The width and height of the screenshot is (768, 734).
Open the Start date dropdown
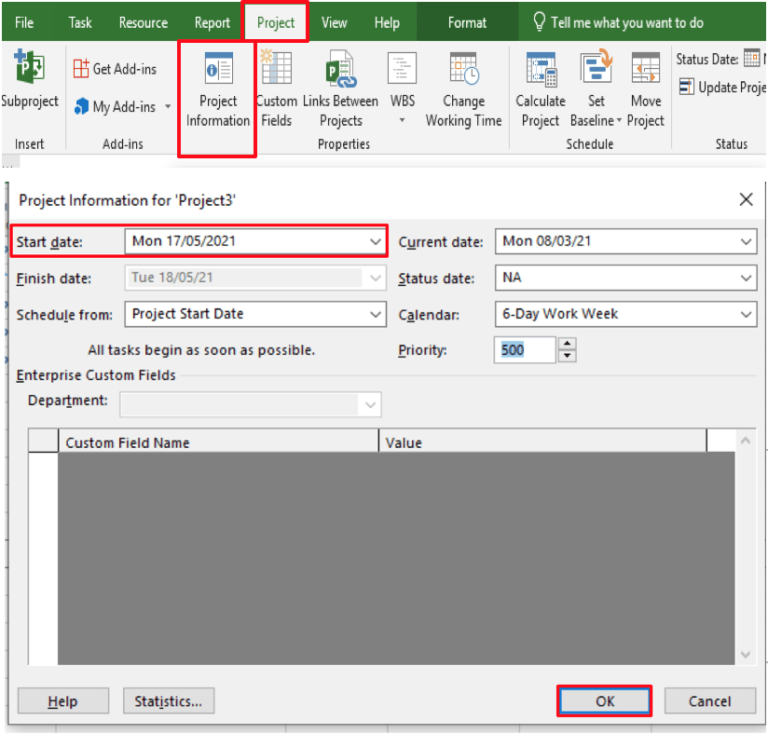pyautogui.click(x=375, y=242)
